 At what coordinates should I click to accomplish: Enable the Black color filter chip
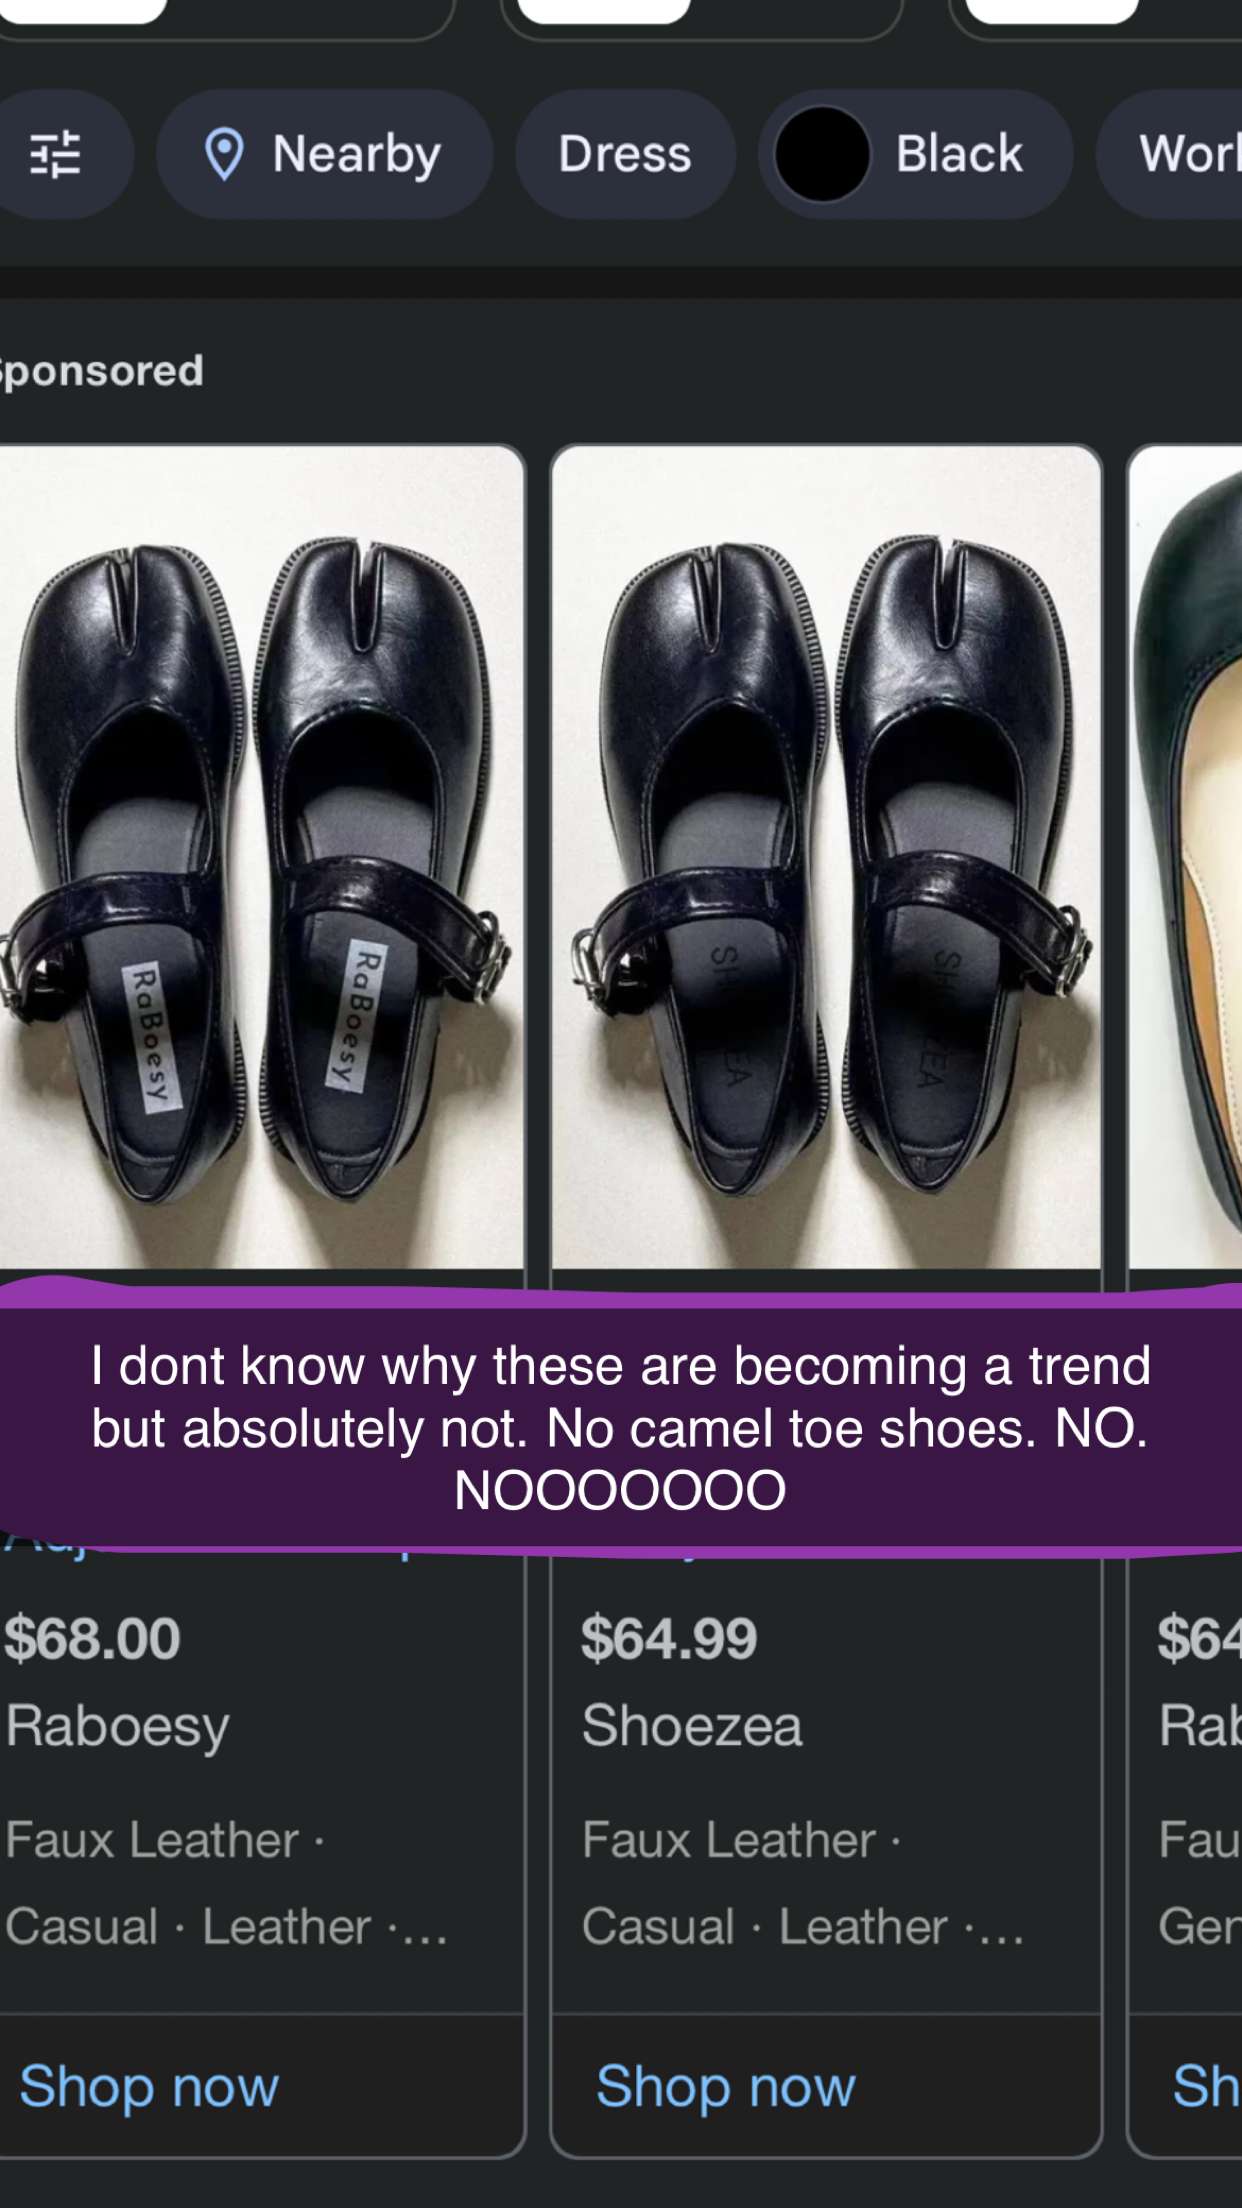point(915,154)
